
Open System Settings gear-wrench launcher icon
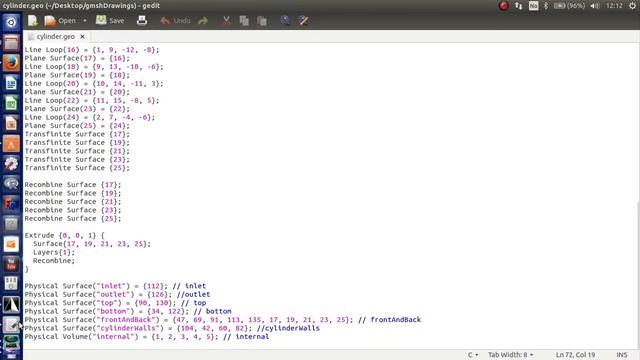(11, 164)
